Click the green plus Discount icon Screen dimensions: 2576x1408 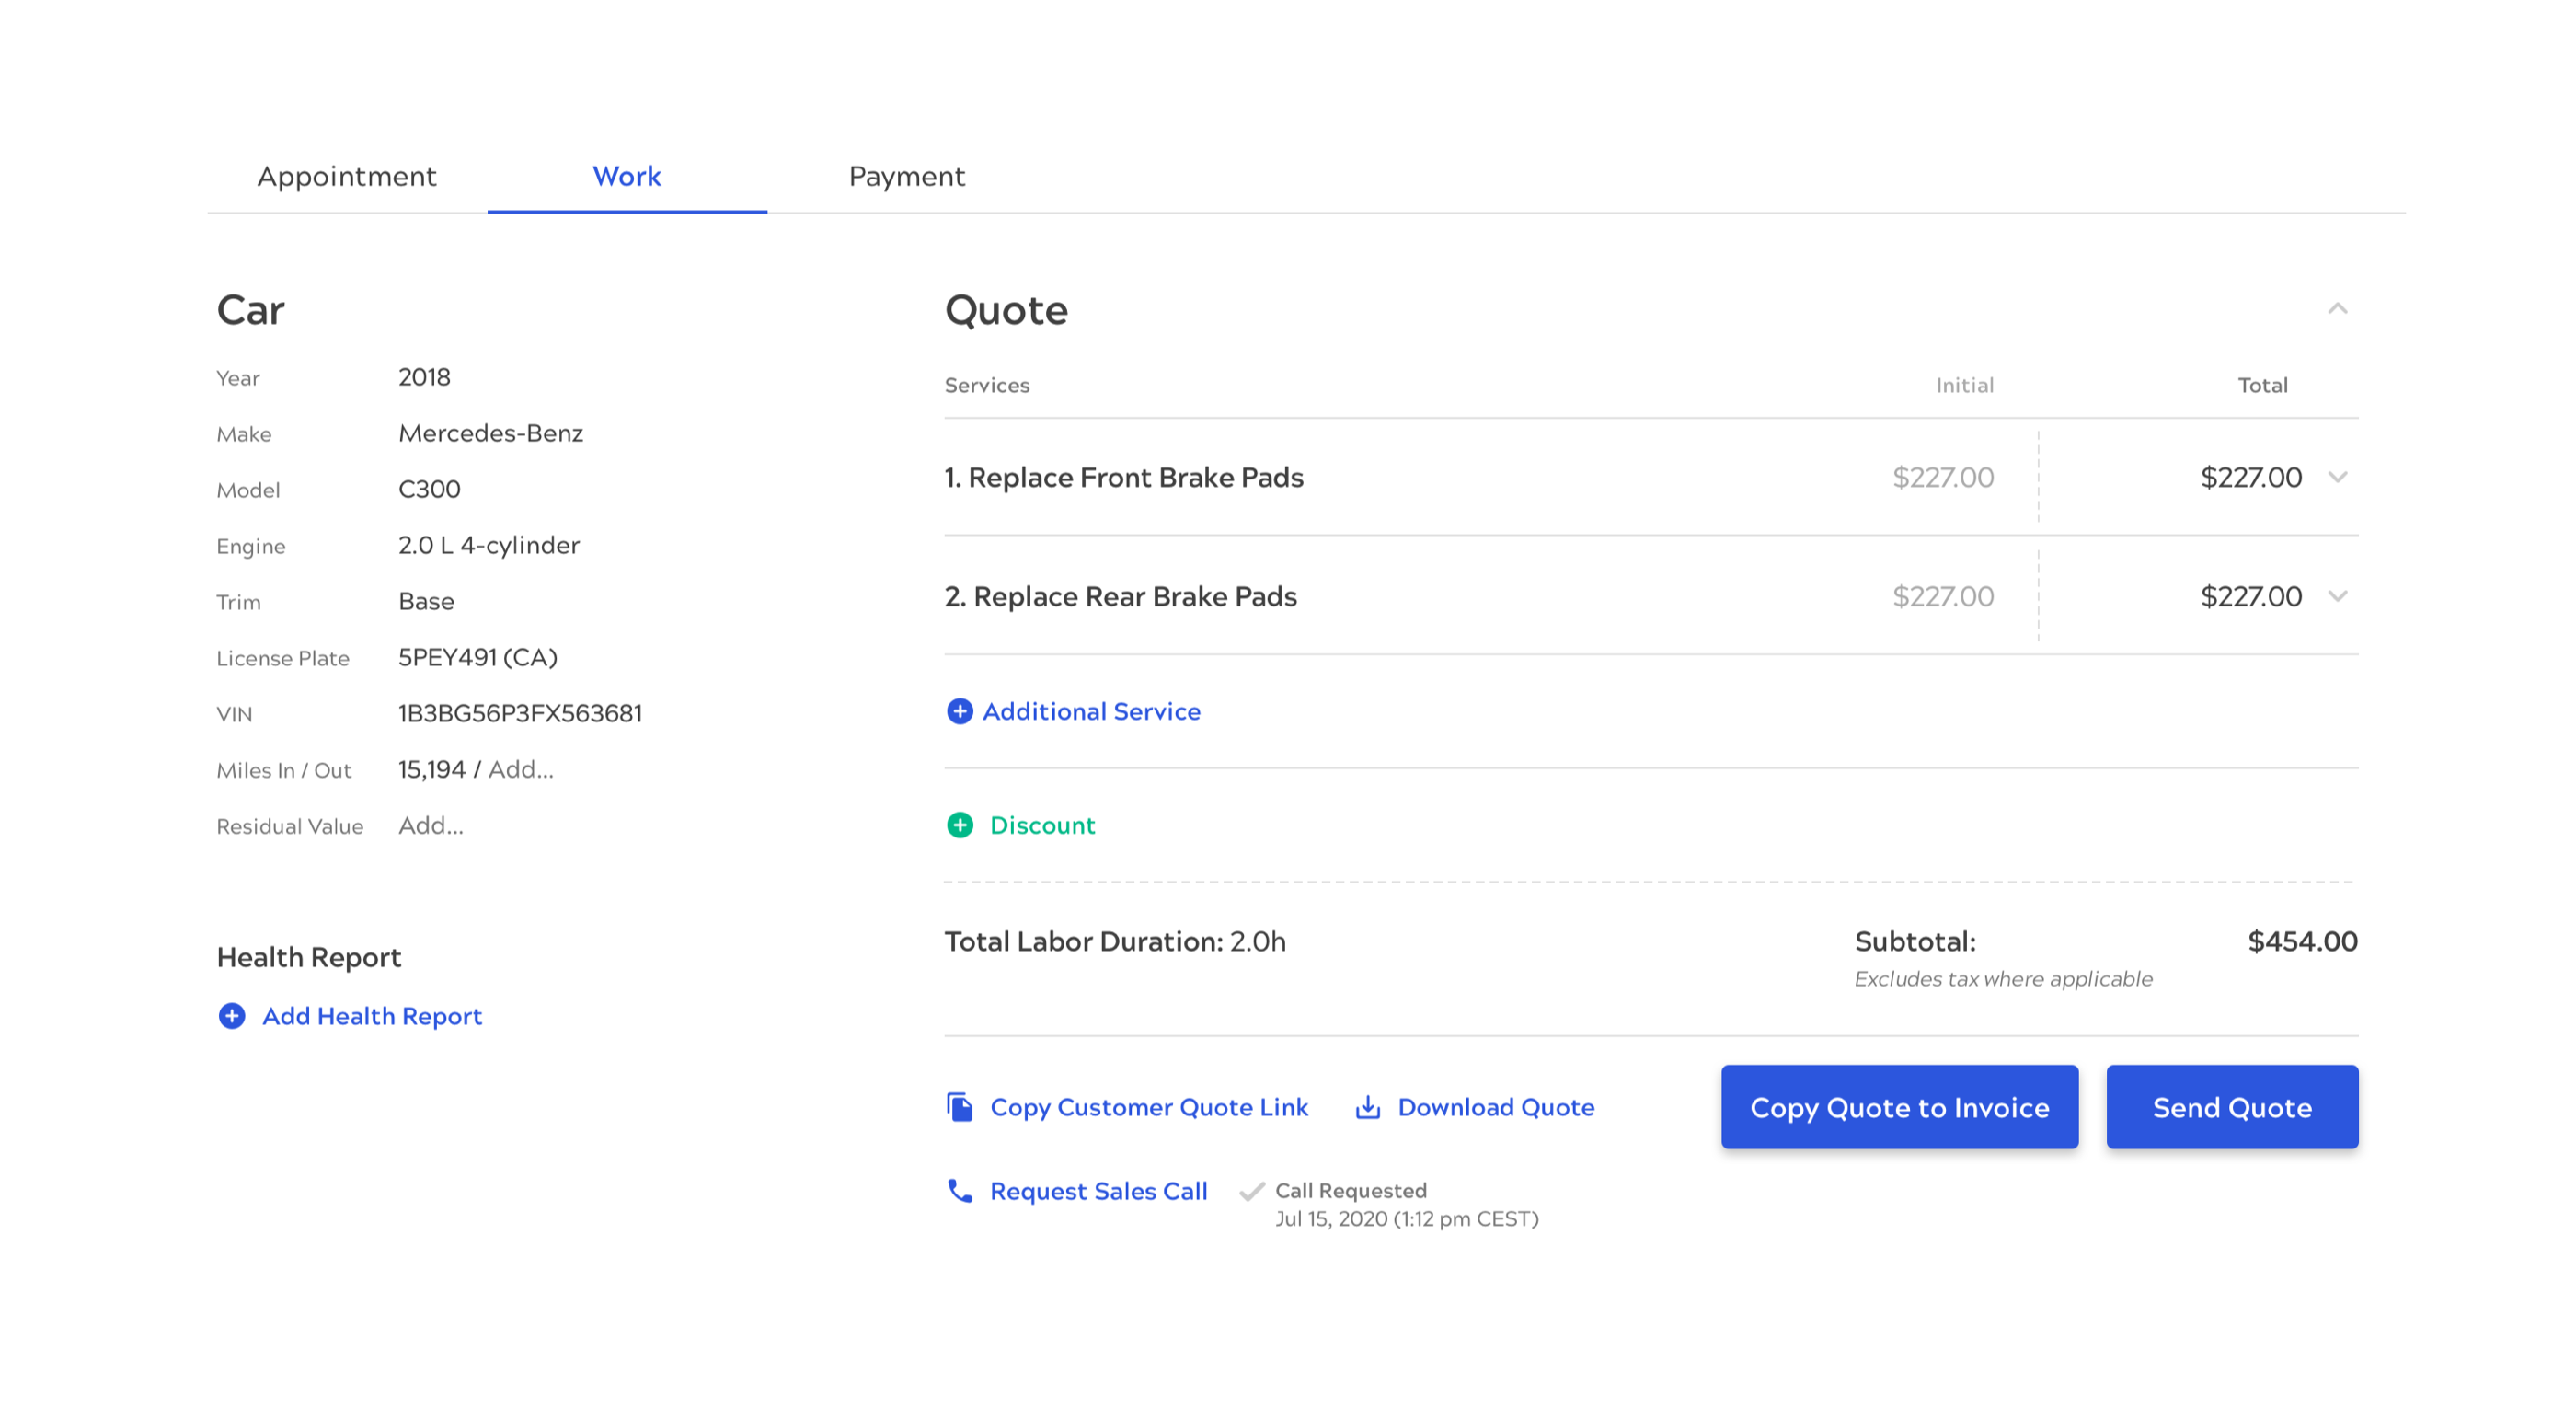[x=959, y=825]
